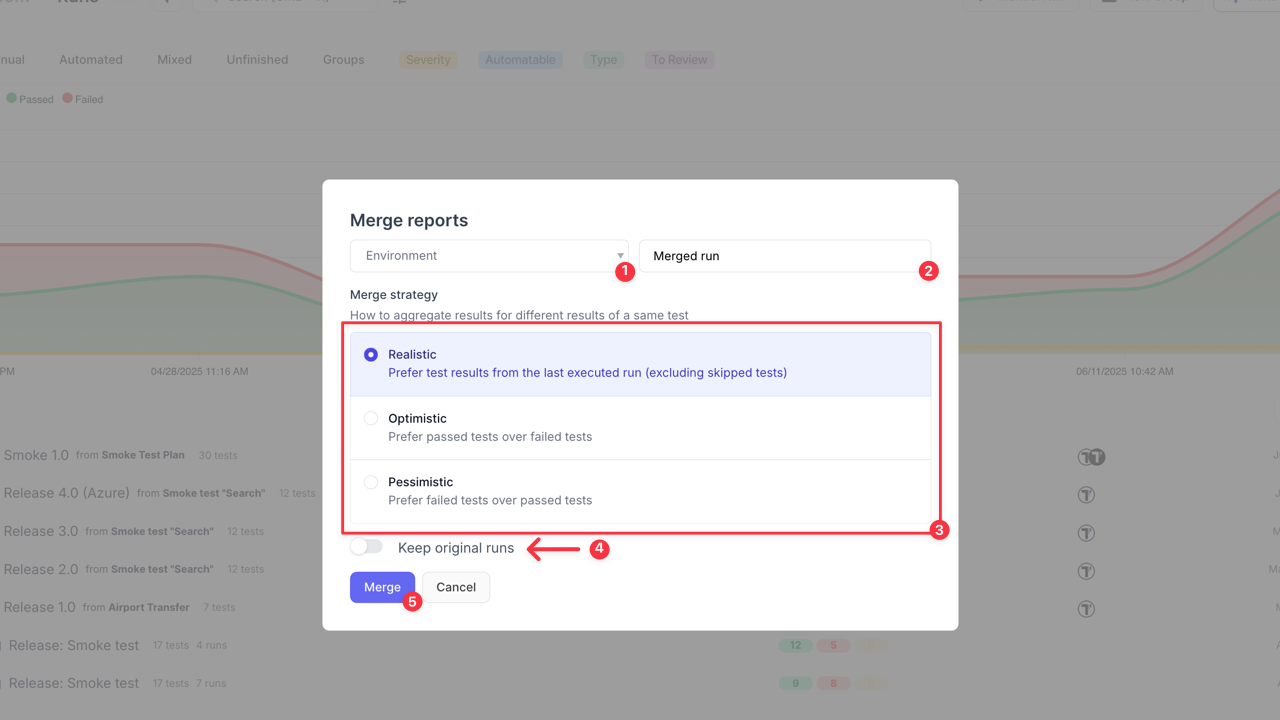
Task: Click the Cancel button
Action: (x=456, y=587)
